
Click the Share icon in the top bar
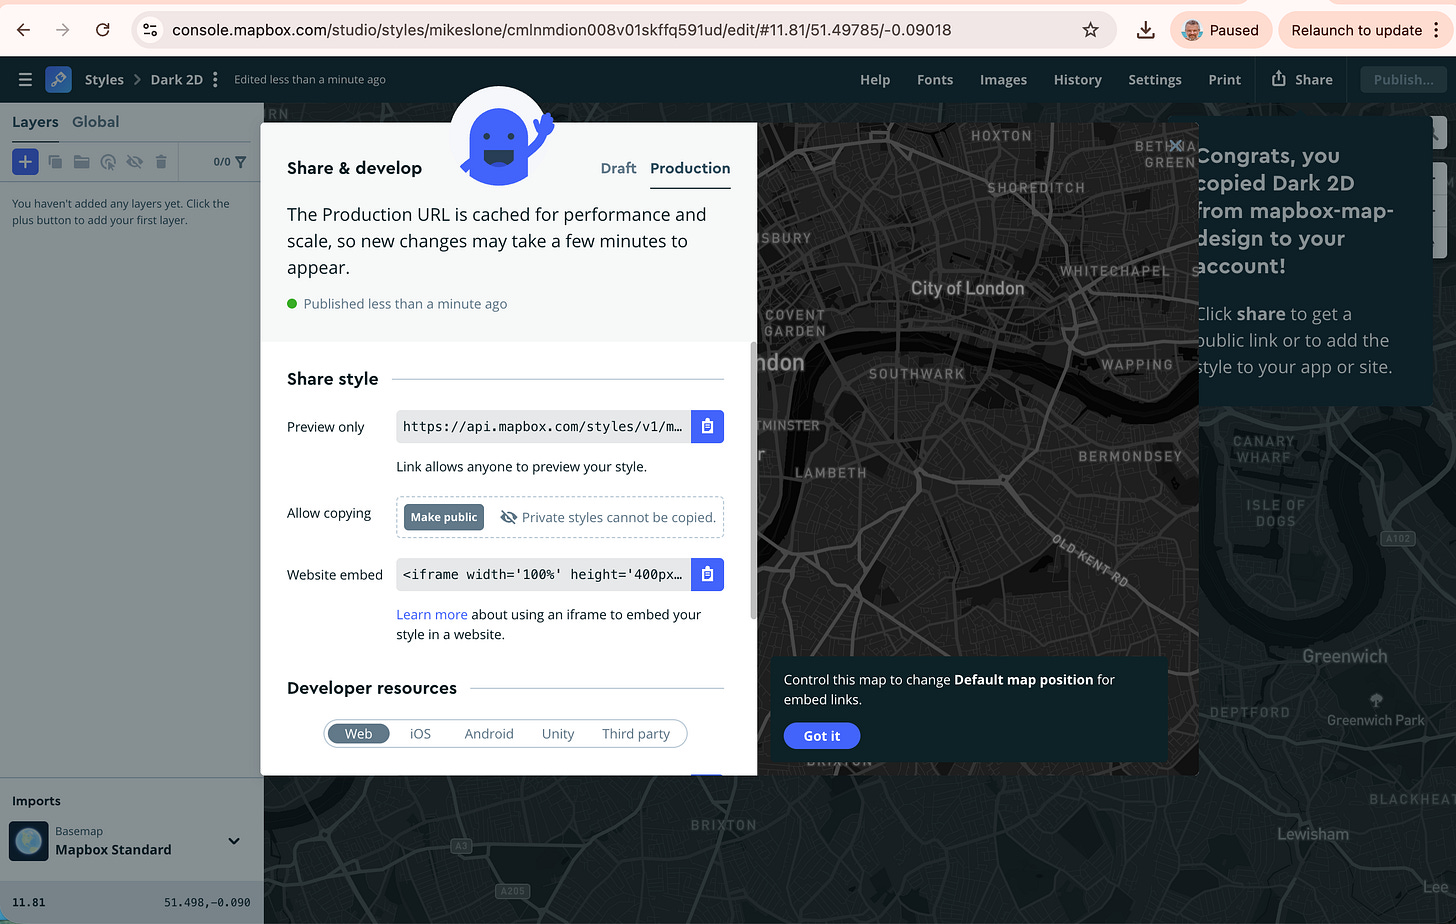1278,79
